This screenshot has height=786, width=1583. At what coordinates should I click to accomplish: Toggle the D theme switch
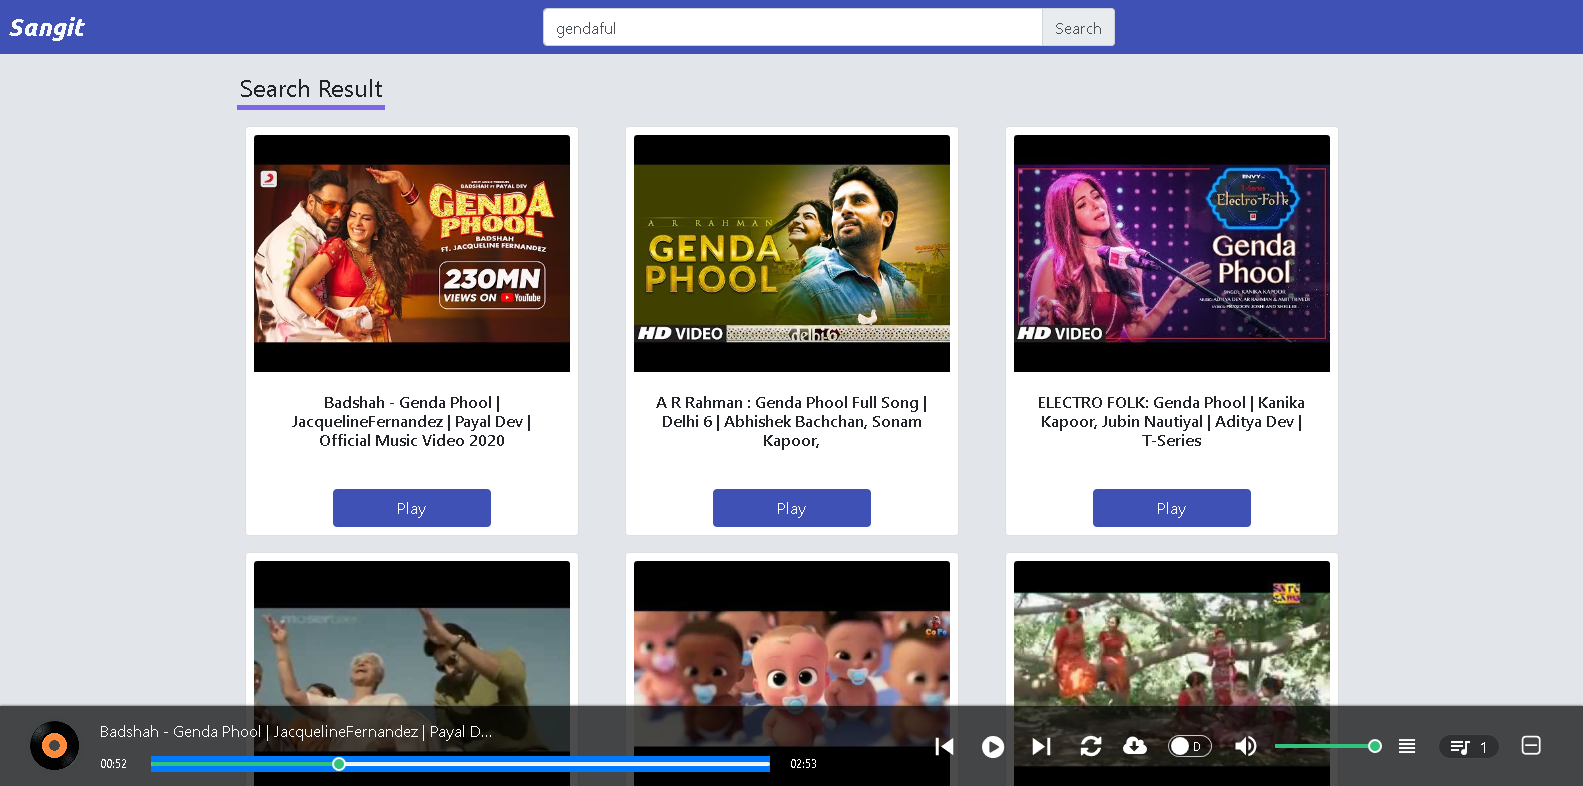[1190, 746]
